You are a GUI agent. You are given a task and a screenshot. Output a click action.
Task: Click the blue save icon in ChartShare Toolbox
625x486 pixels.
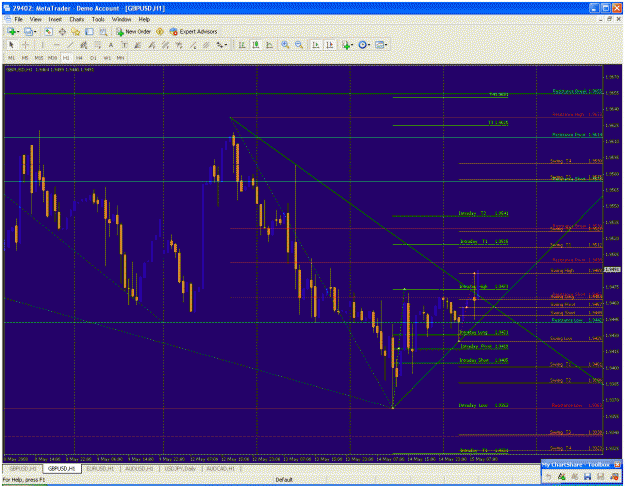coord(587,476)
